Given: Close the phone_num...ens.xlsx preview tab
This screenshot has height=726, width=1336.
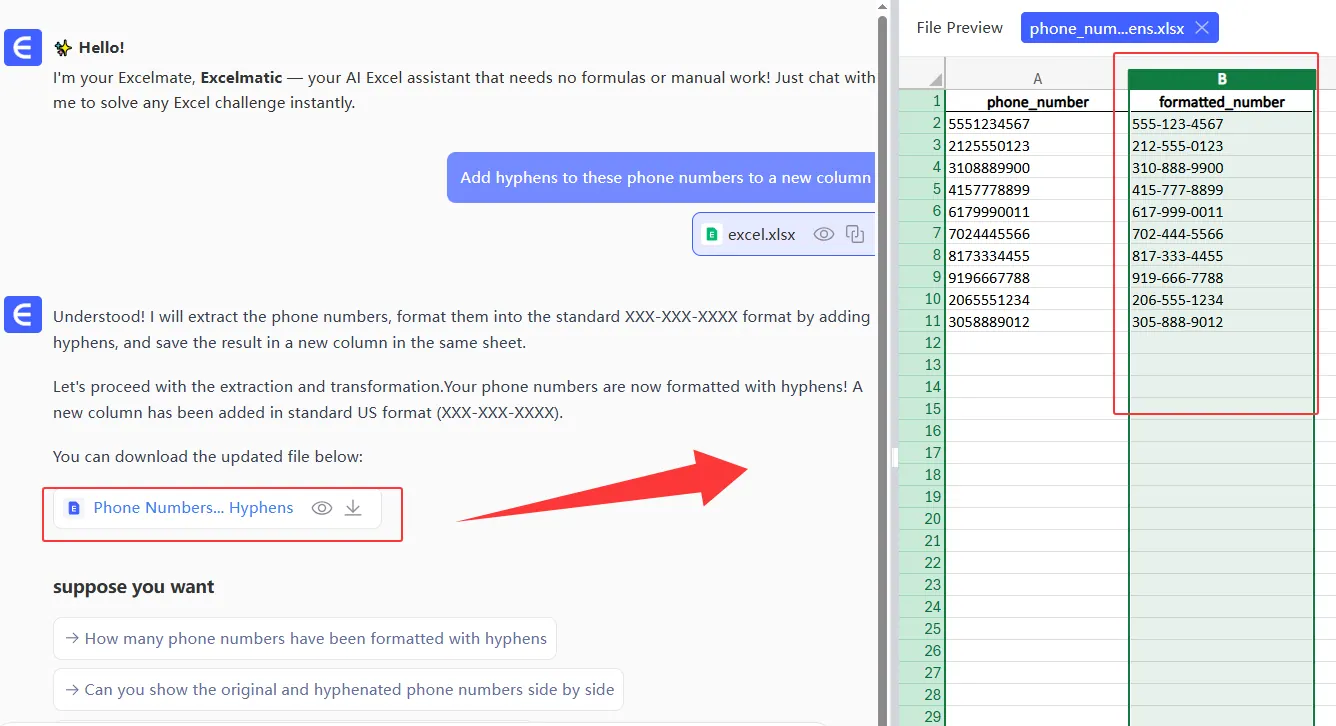Looking at the screenshot, I should coord(1202,28).
